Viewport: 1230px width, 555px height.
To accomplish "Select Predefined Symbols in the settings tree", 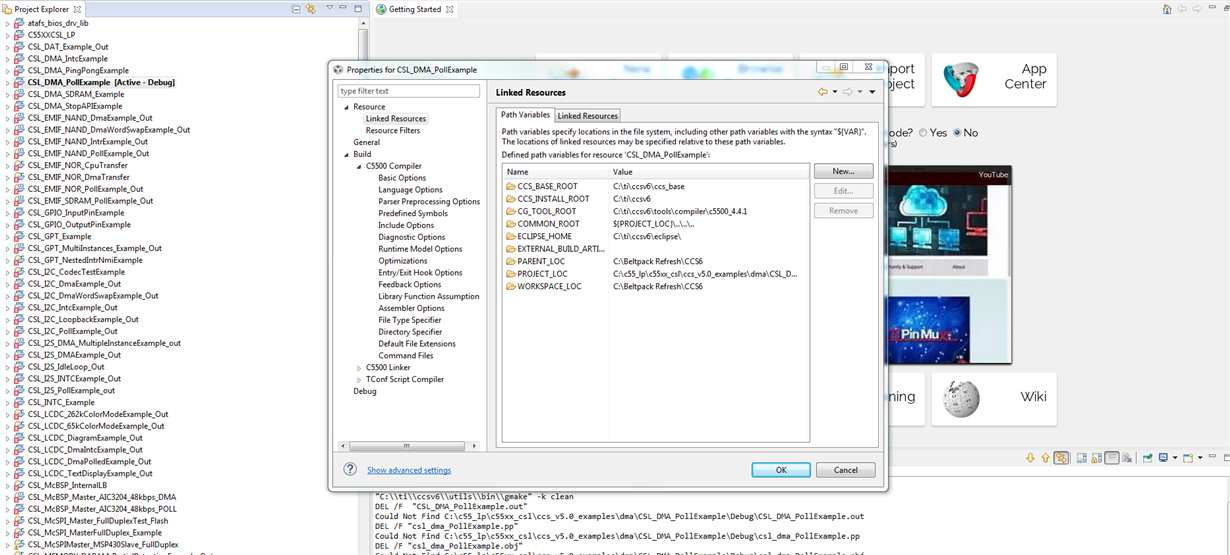I will tap(413, 213).
